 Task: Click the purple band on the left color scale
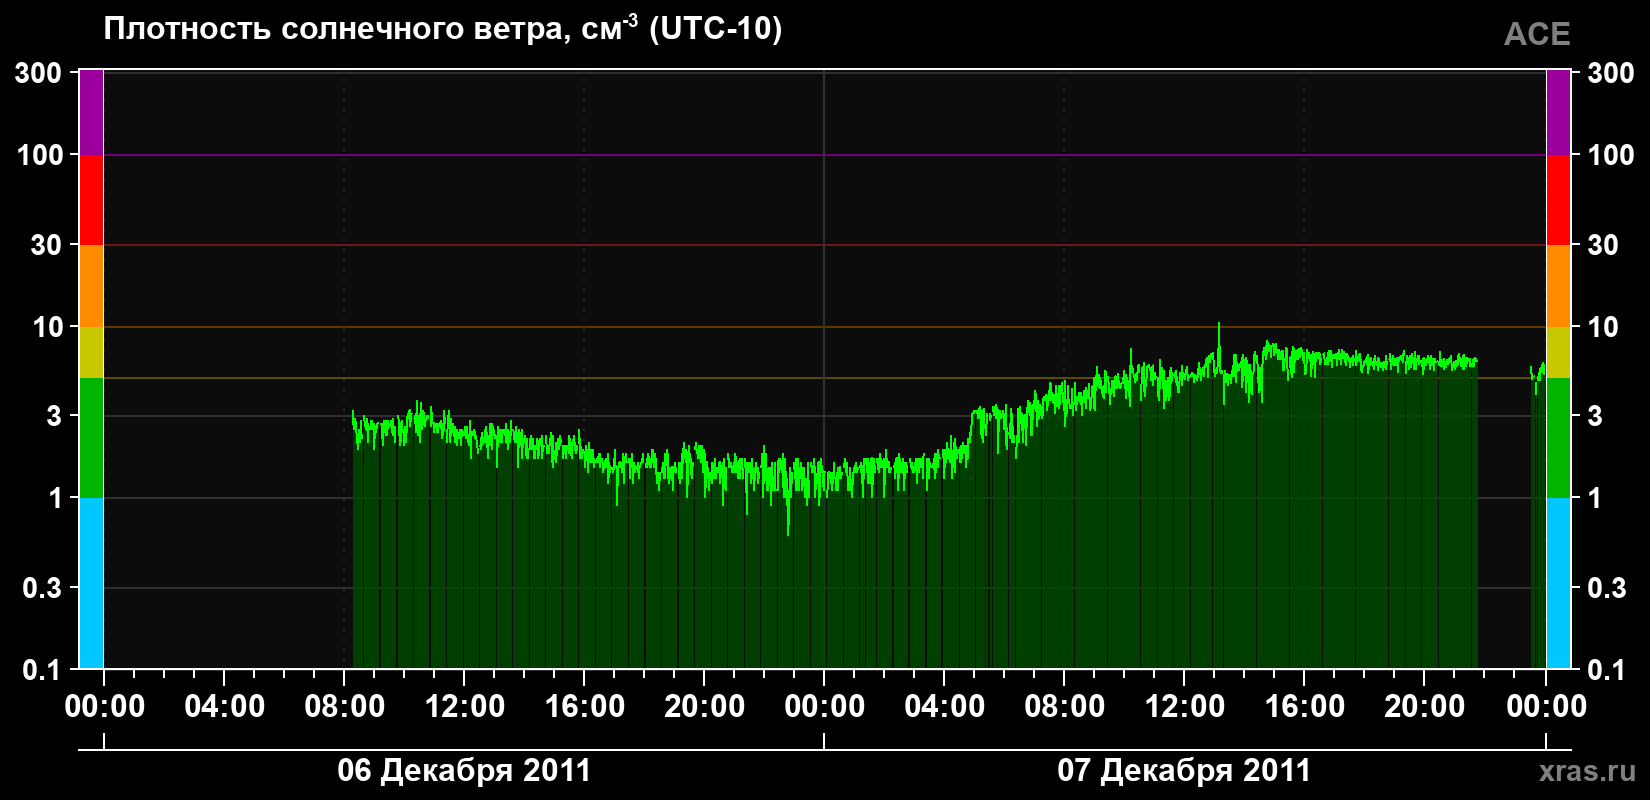coord(91,112)
